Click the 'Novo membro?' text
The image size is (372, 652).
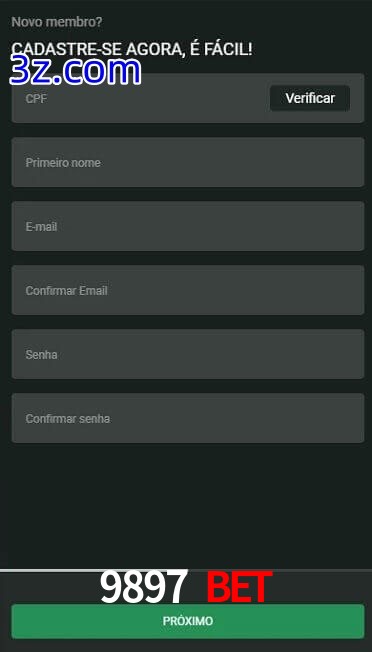pyautogui.click(x=57, y=22)
